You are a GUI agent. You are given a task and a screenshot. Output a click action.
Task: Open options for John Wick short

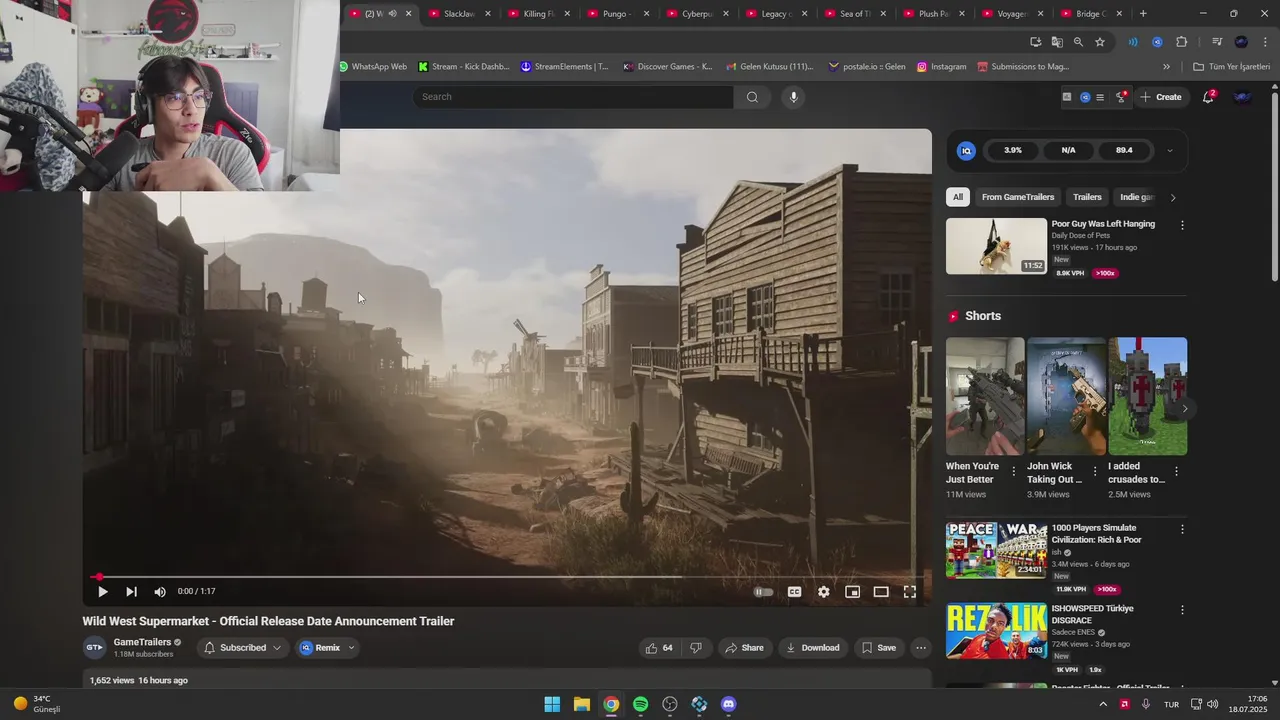click(x=1095, y=471)
